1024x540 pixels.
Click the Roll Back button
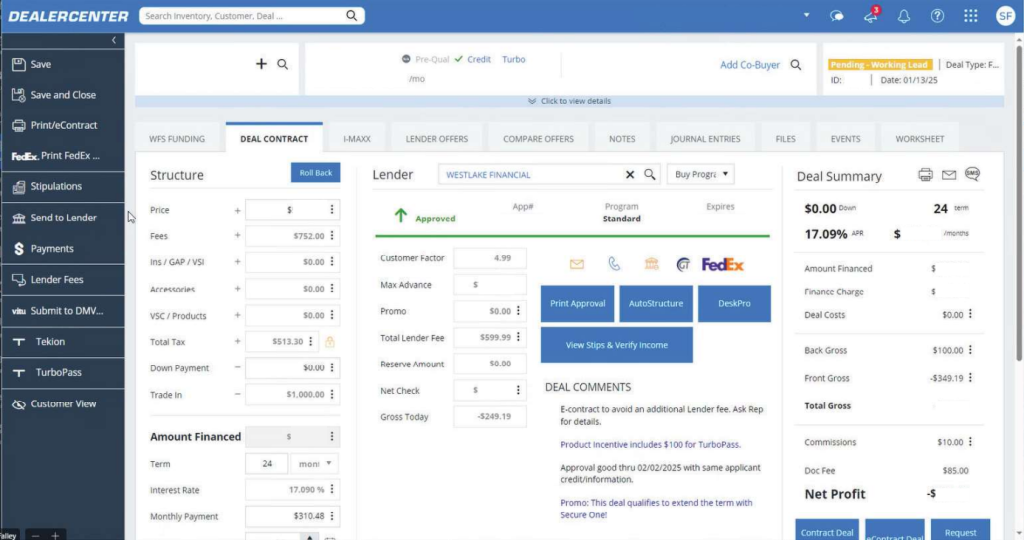[315, 173]
